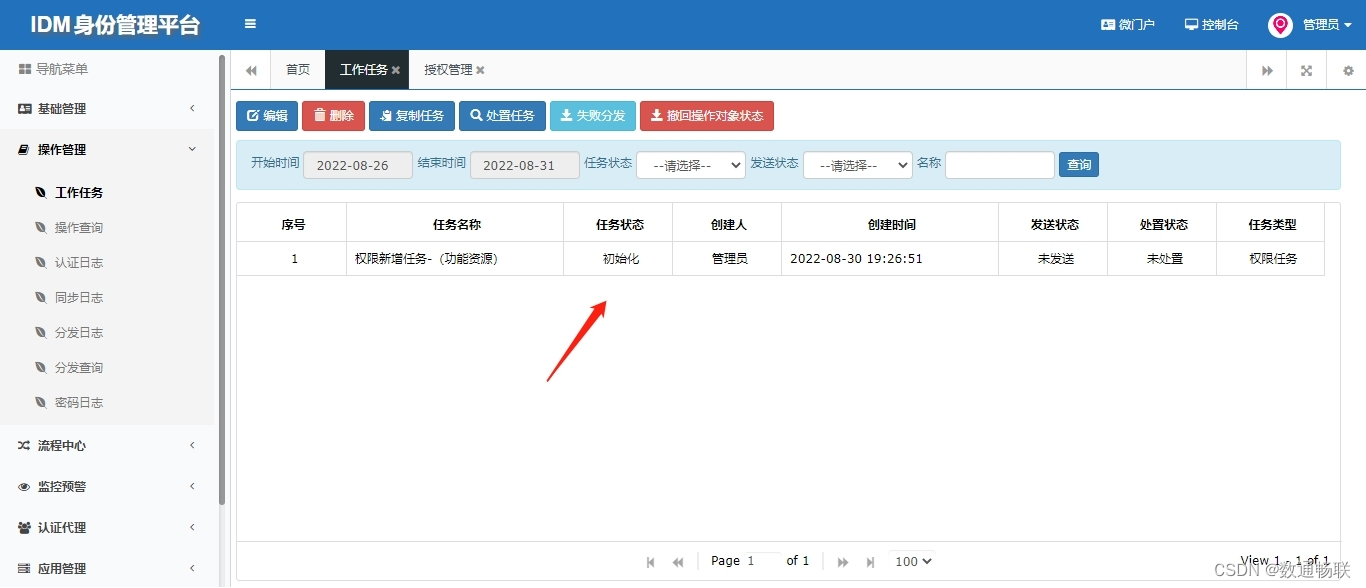Image resolution: width=1366 pixels, height=588 pixels.
Task: Expand the 应用管理 menu
Action: pos(107,569)
